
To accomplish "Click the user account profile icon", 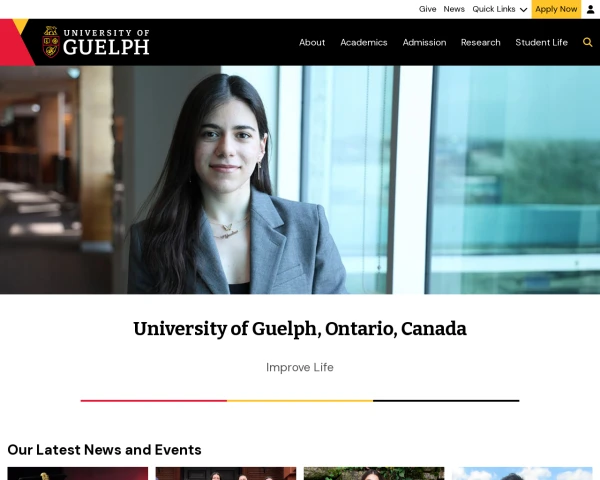I will tap(590, 9).
